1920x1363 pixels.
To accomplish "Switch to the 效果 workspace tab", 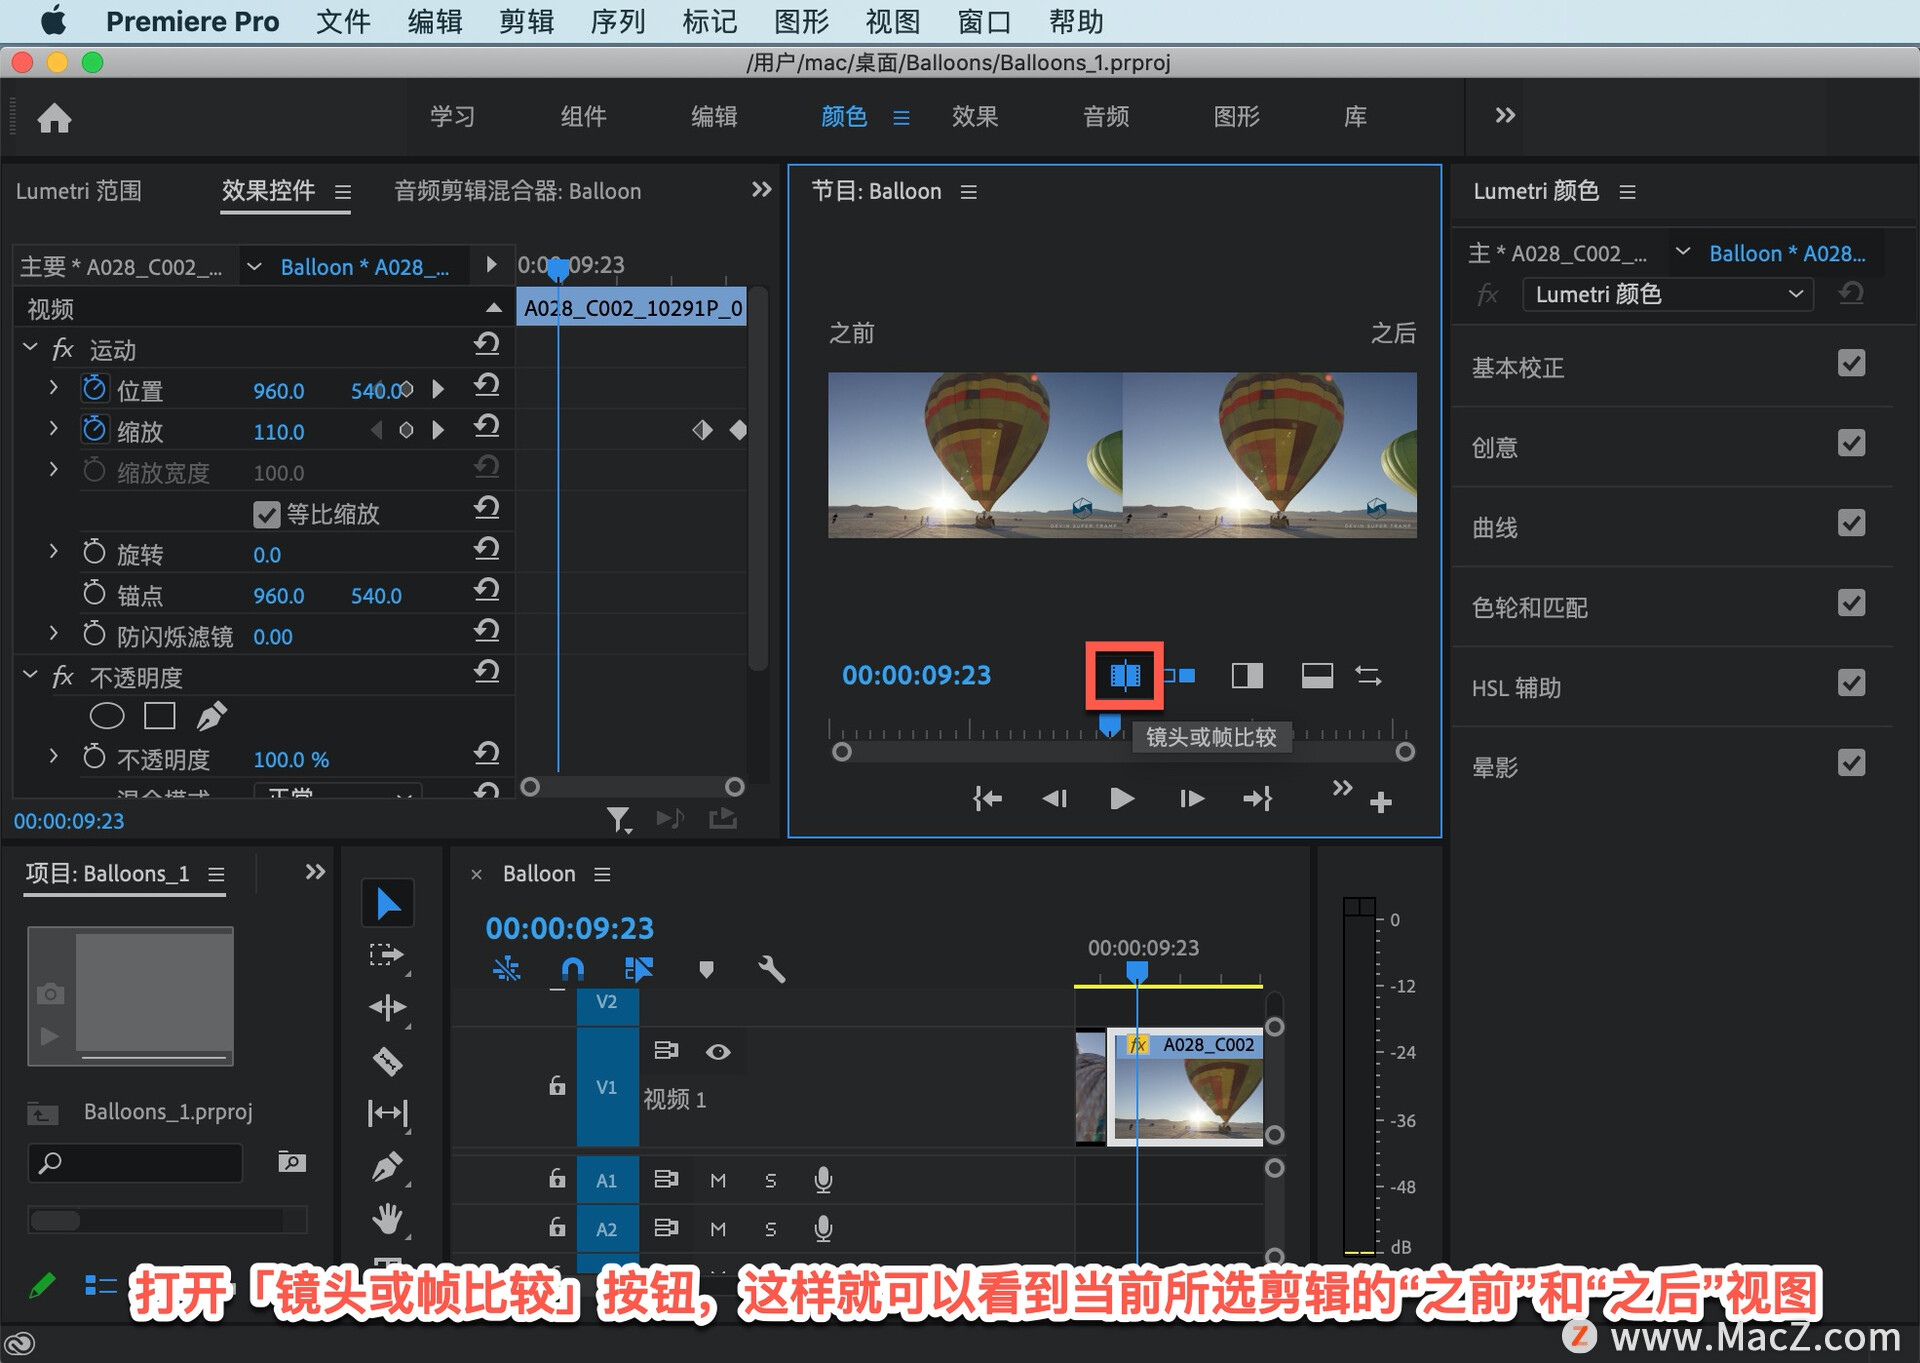I will pos(975,117).
